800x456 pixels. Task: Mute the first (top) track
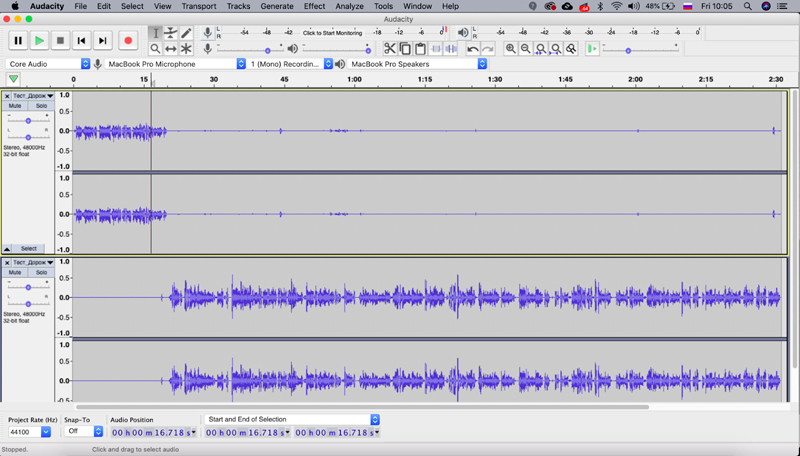pos(15,106)
